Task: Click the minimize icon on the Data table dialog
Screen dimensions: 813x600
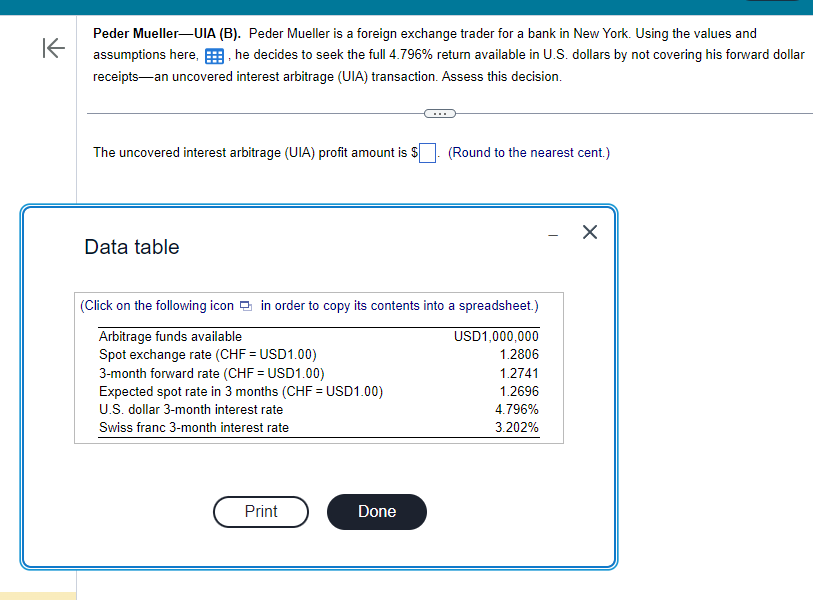Action: pyautogui.click(x=551, y=232)
